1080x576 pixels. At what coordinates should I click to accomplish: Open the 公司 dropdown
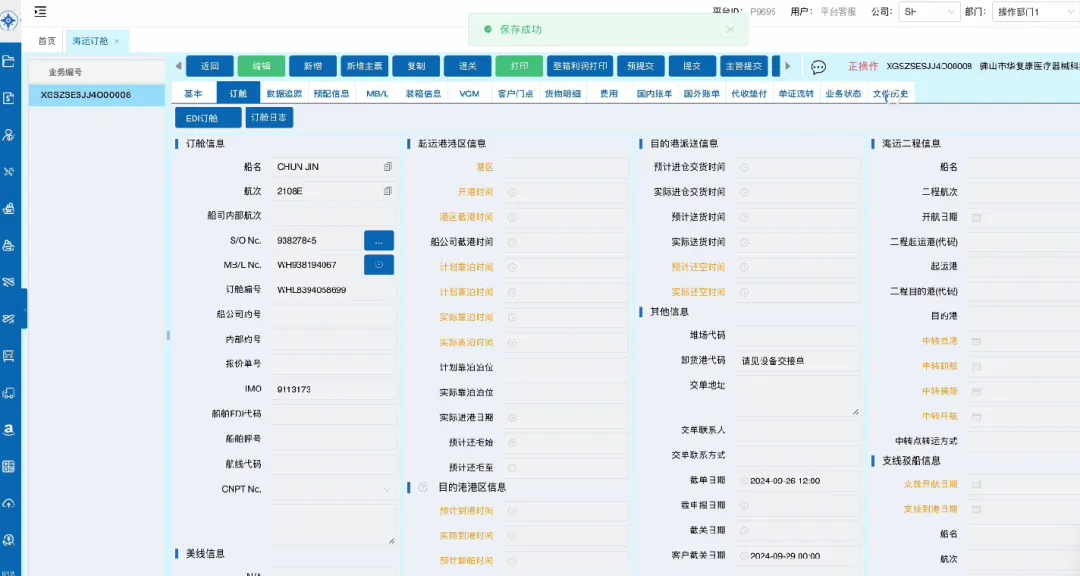coord(928,12)
